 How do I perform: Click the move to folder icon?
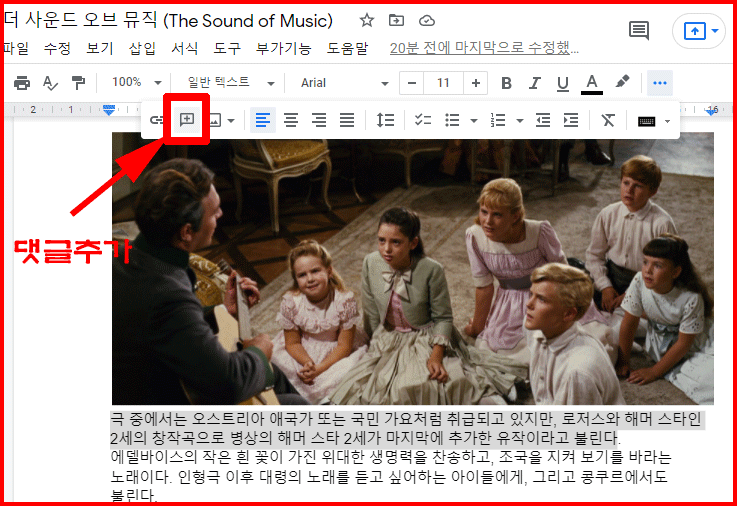(x=396, y=21)
